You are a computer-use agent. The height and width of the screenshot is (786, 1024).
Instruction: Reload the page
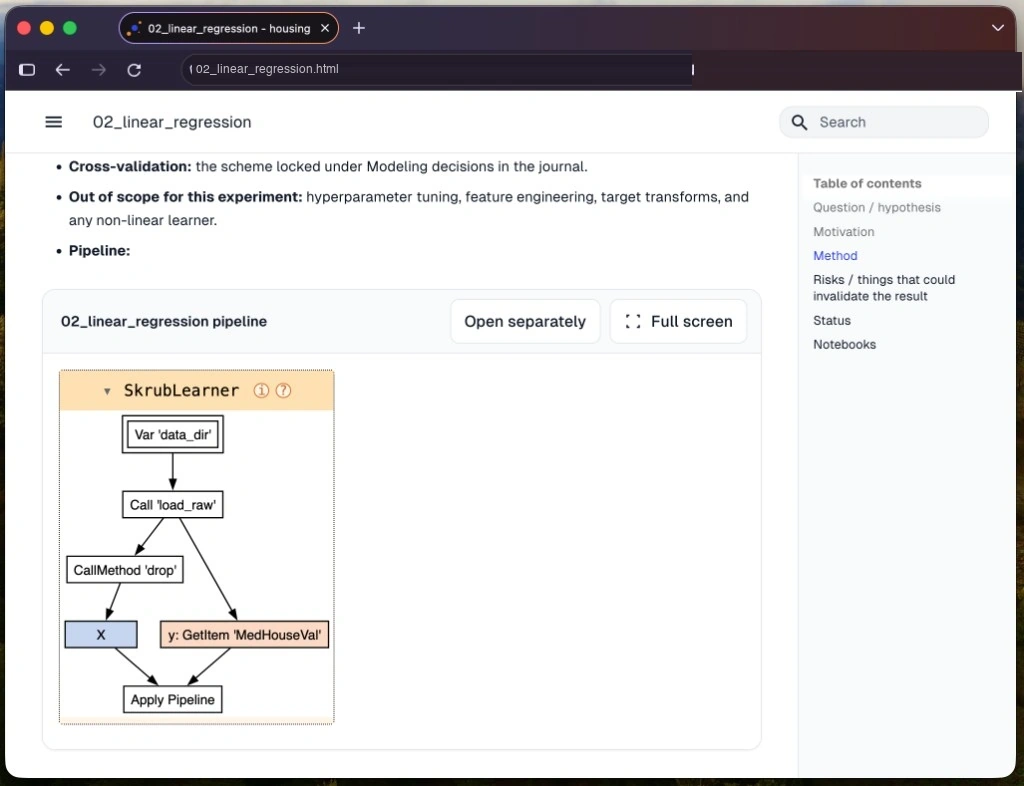134,69
